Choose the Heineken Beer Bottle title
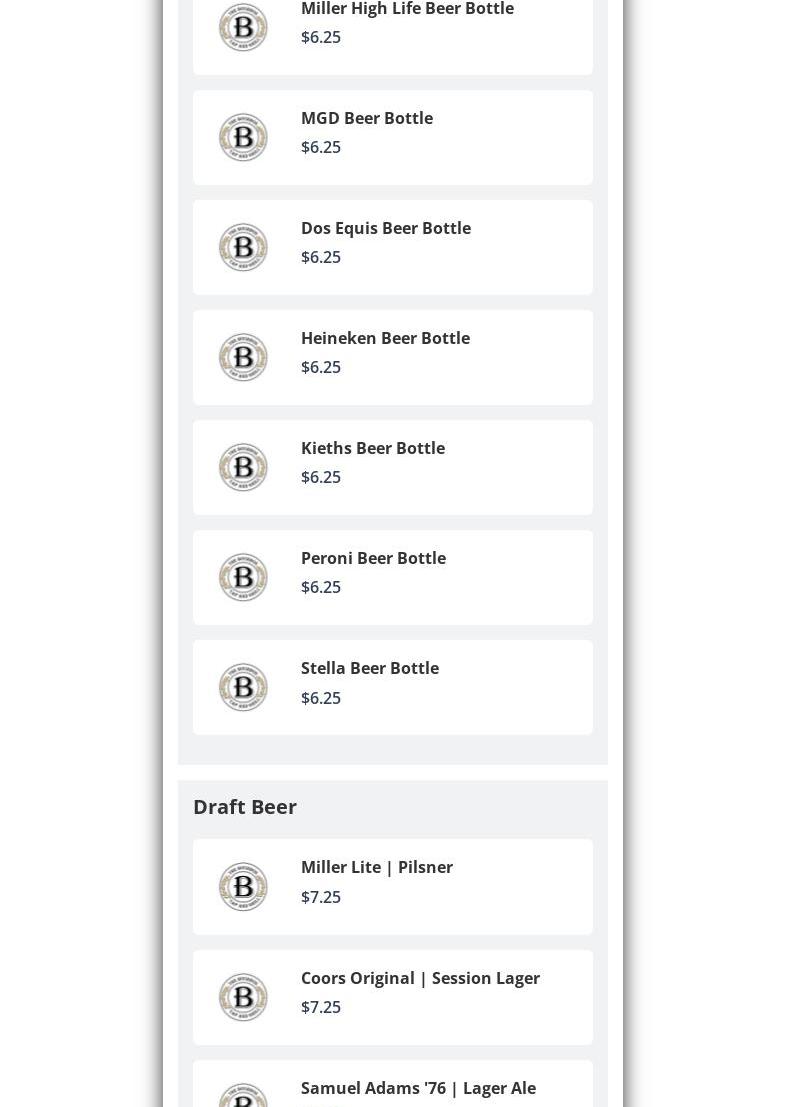The width and height of the screenshot is (785, 1107). (x=385, y=338)
